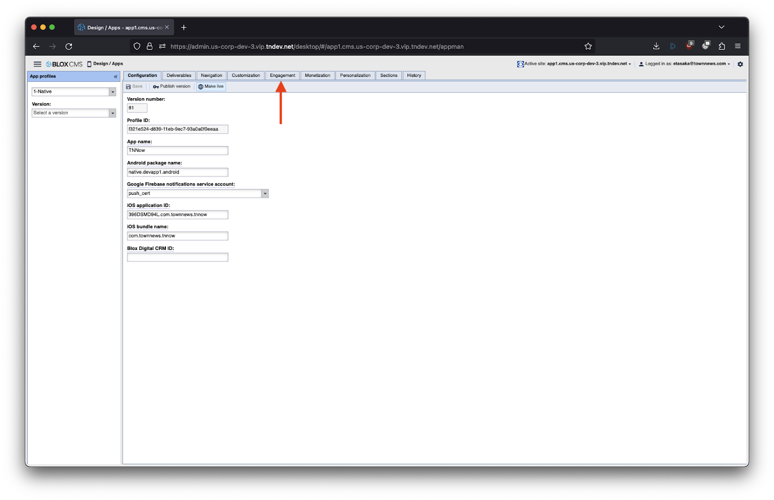Open the Monetization tab
Screen dimensions: 774x500
point(317,75)
